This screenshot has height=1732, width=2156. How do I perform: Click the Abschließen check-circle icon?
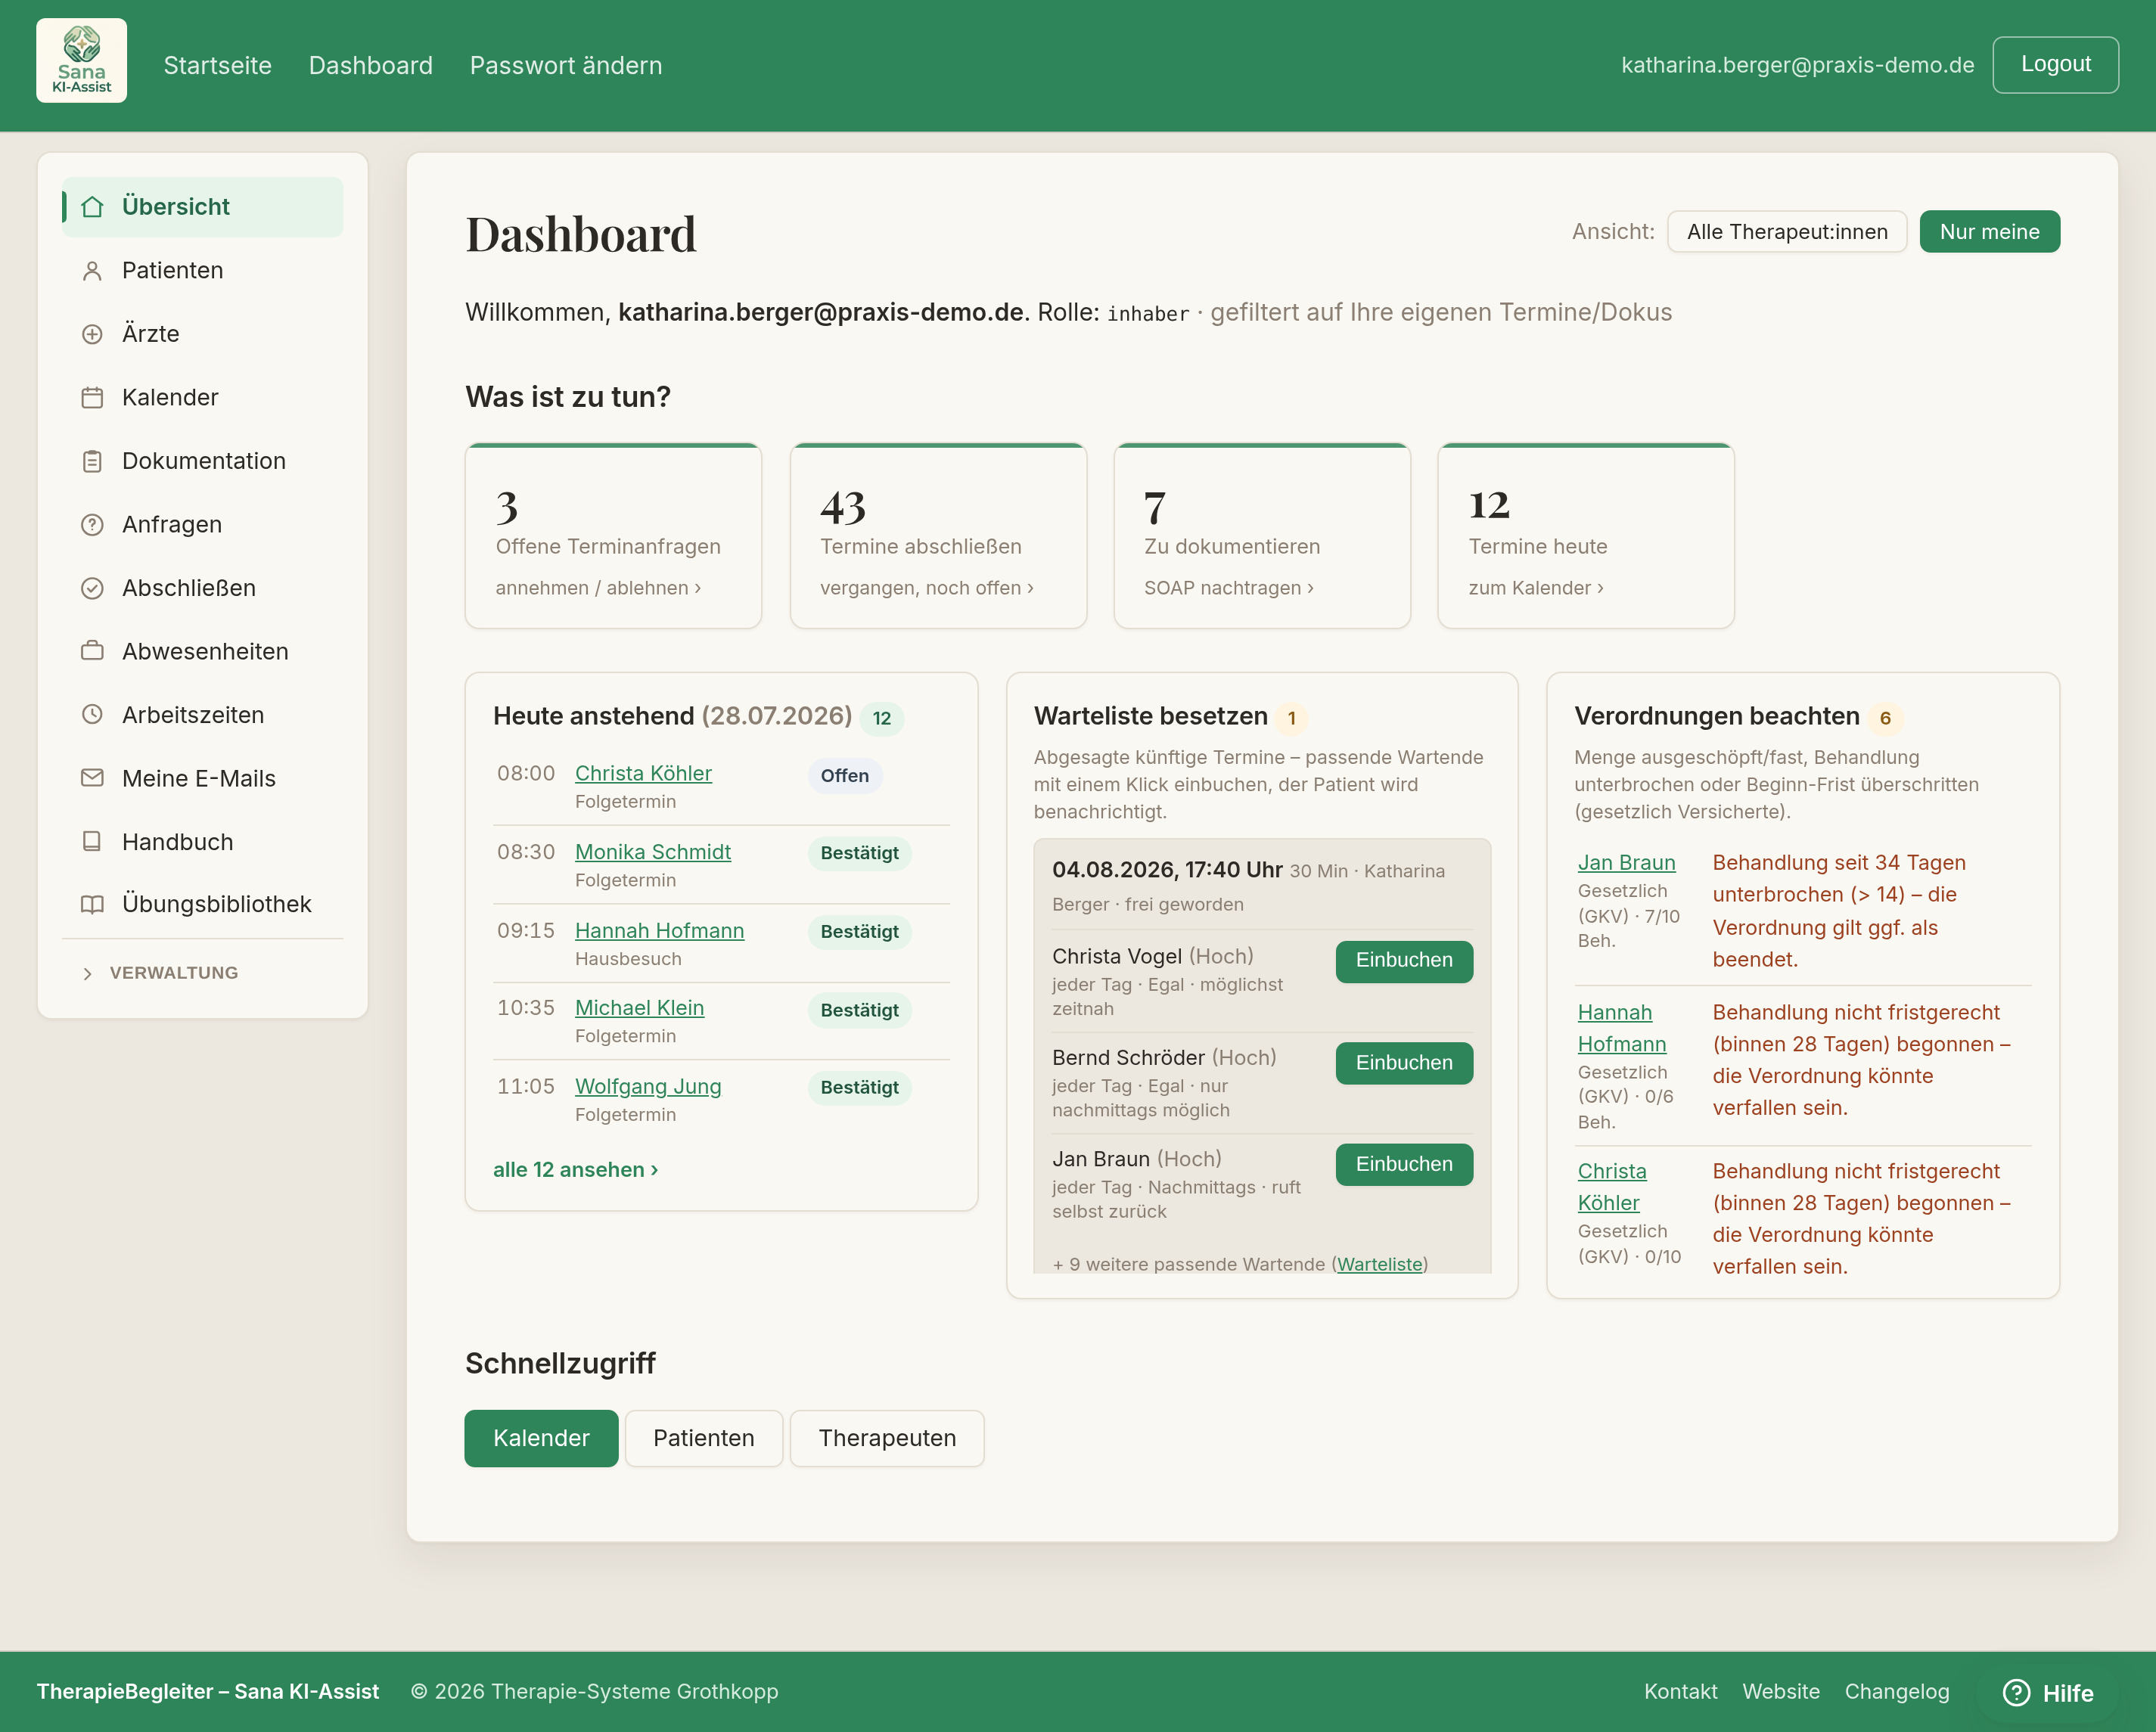(92, 588)
